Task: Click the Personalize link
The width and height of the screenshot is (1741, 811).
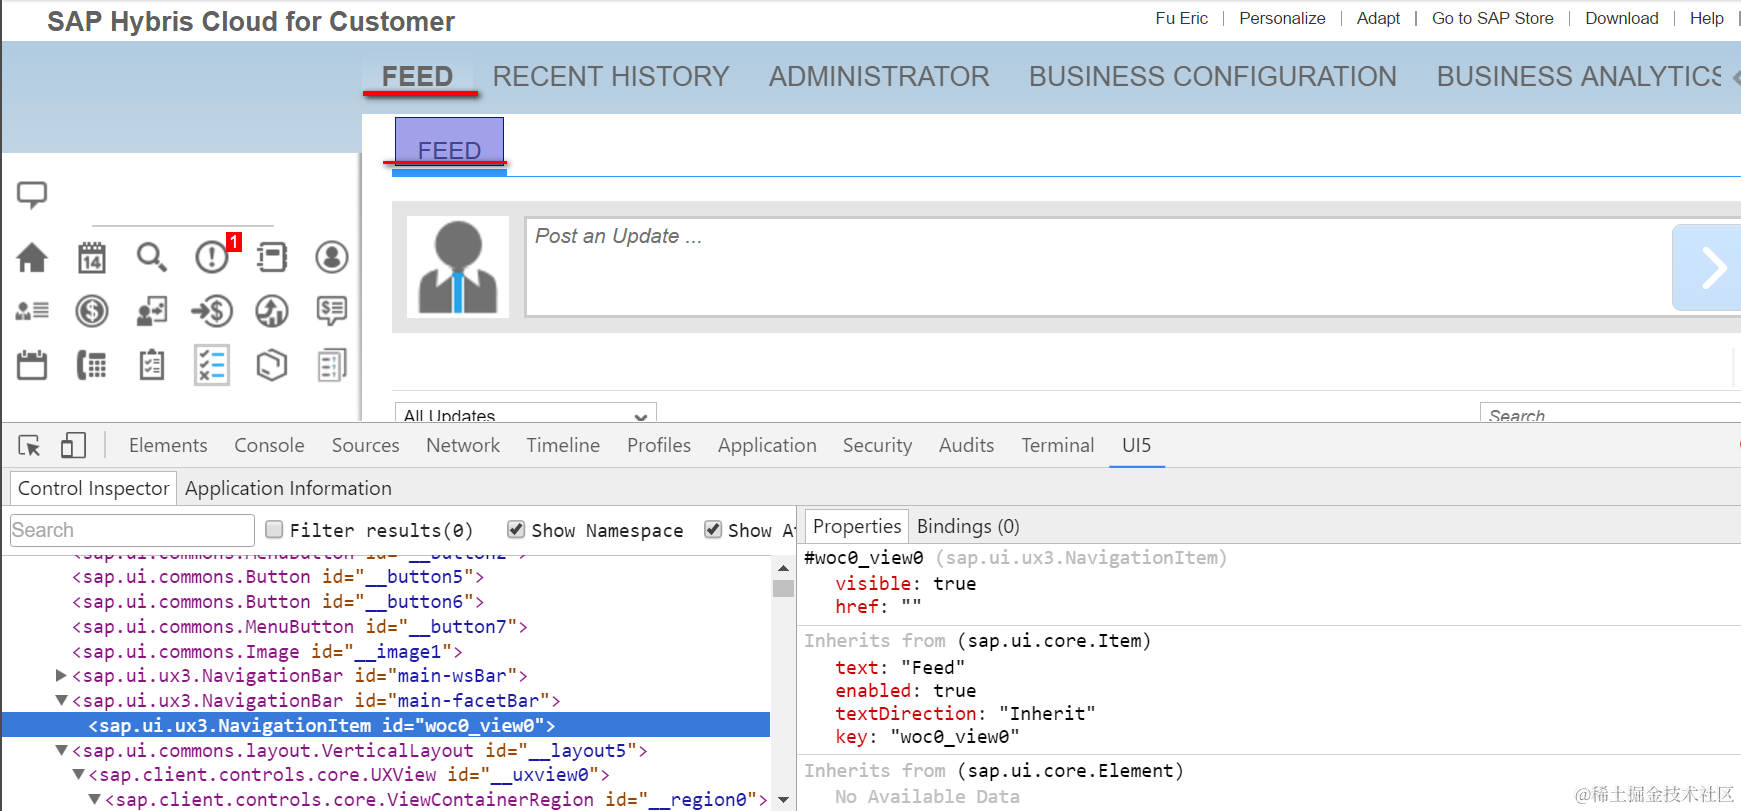Action: tap(1282, 18)
